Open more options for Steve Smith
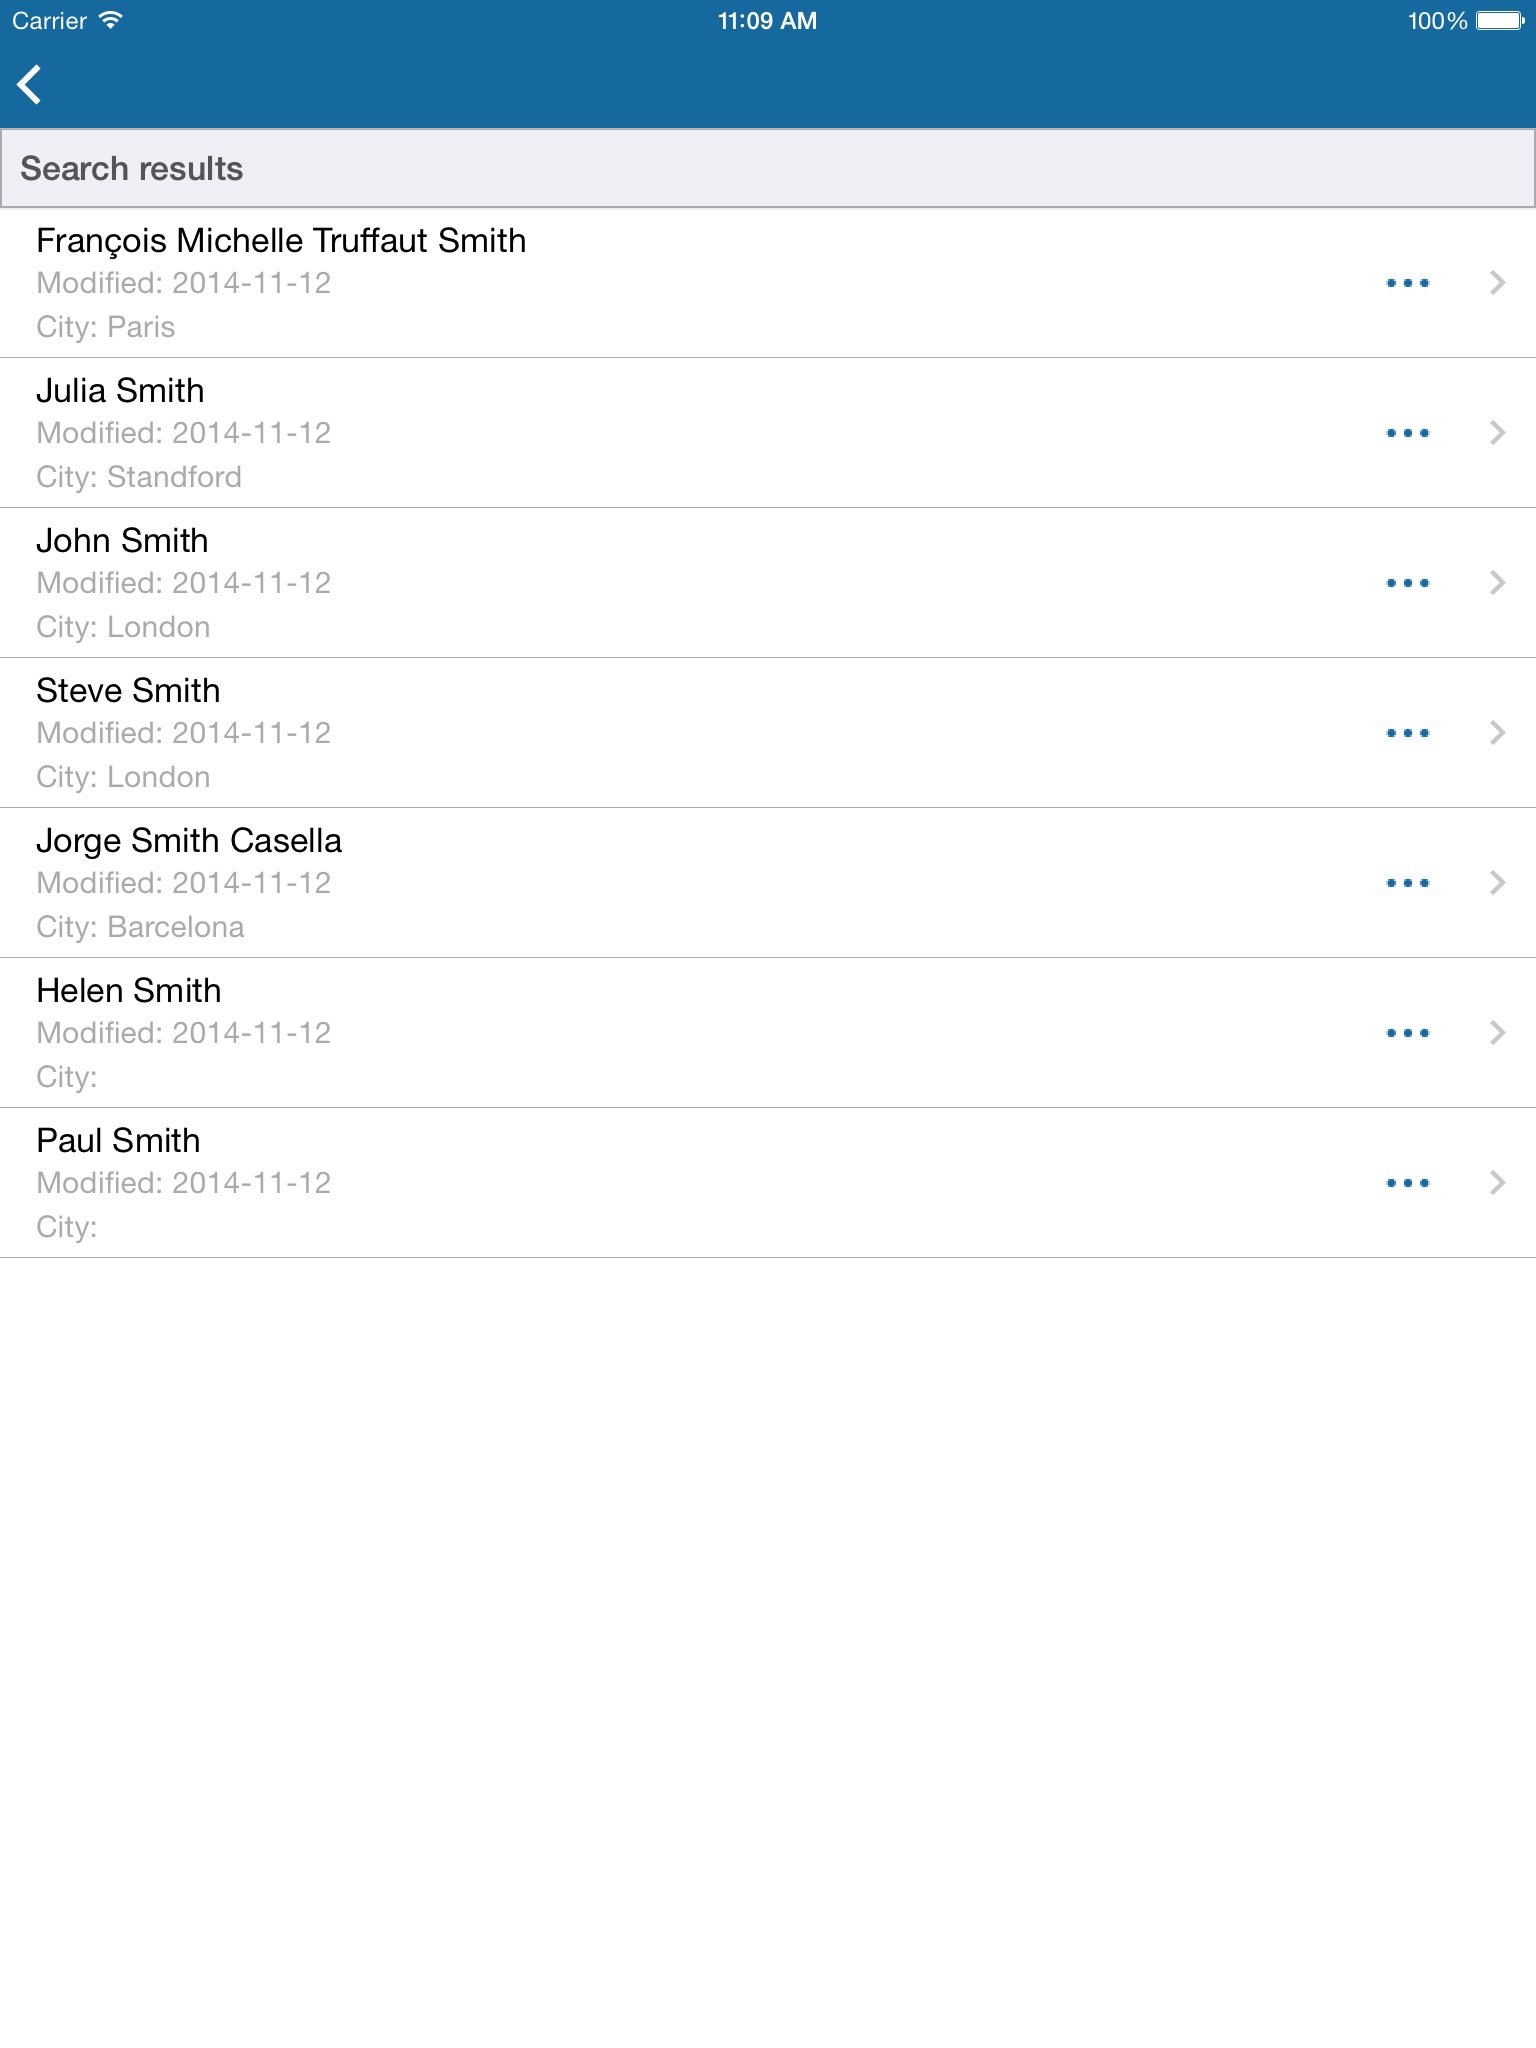Viewport: 1536px width, 2048px height. [1407, 733]
